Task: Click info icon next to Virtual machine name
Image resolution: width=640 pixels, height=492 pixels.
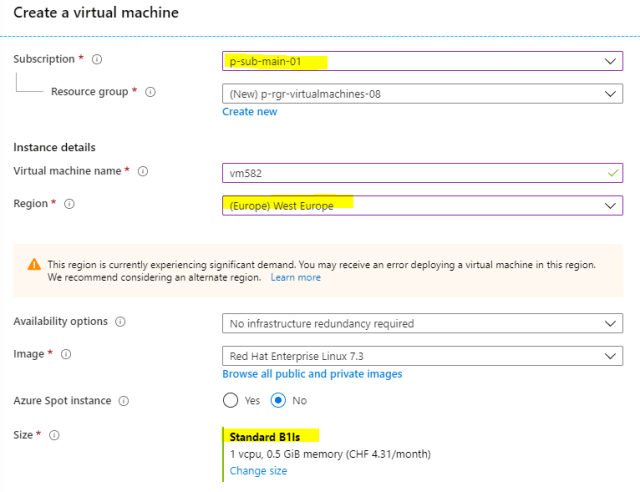Action: pos(143,171)
